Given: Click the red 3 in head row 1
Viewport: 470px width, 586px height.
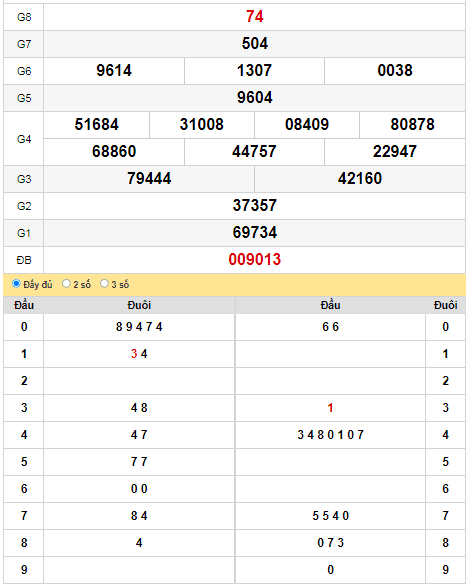Looking at the screenshot, I should (x=134, y=354).
